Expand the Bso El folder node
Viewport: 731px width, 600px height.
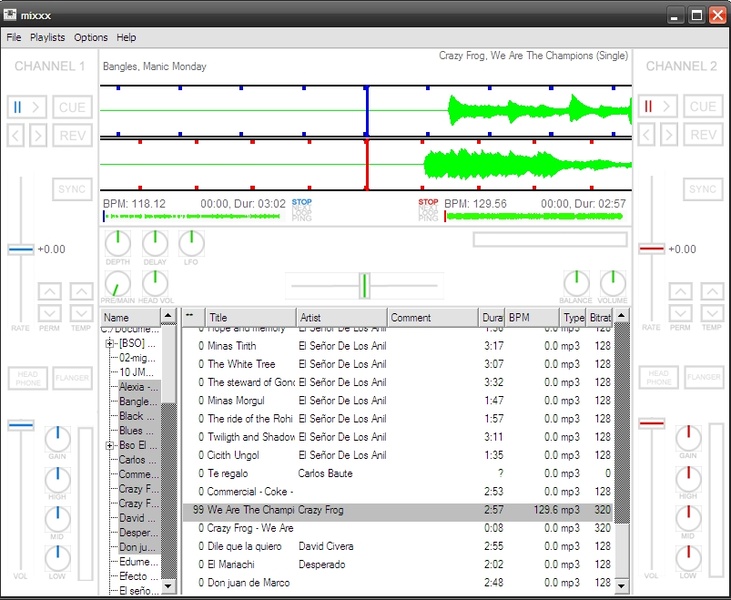pyautogui.click(x=110, y=445)
